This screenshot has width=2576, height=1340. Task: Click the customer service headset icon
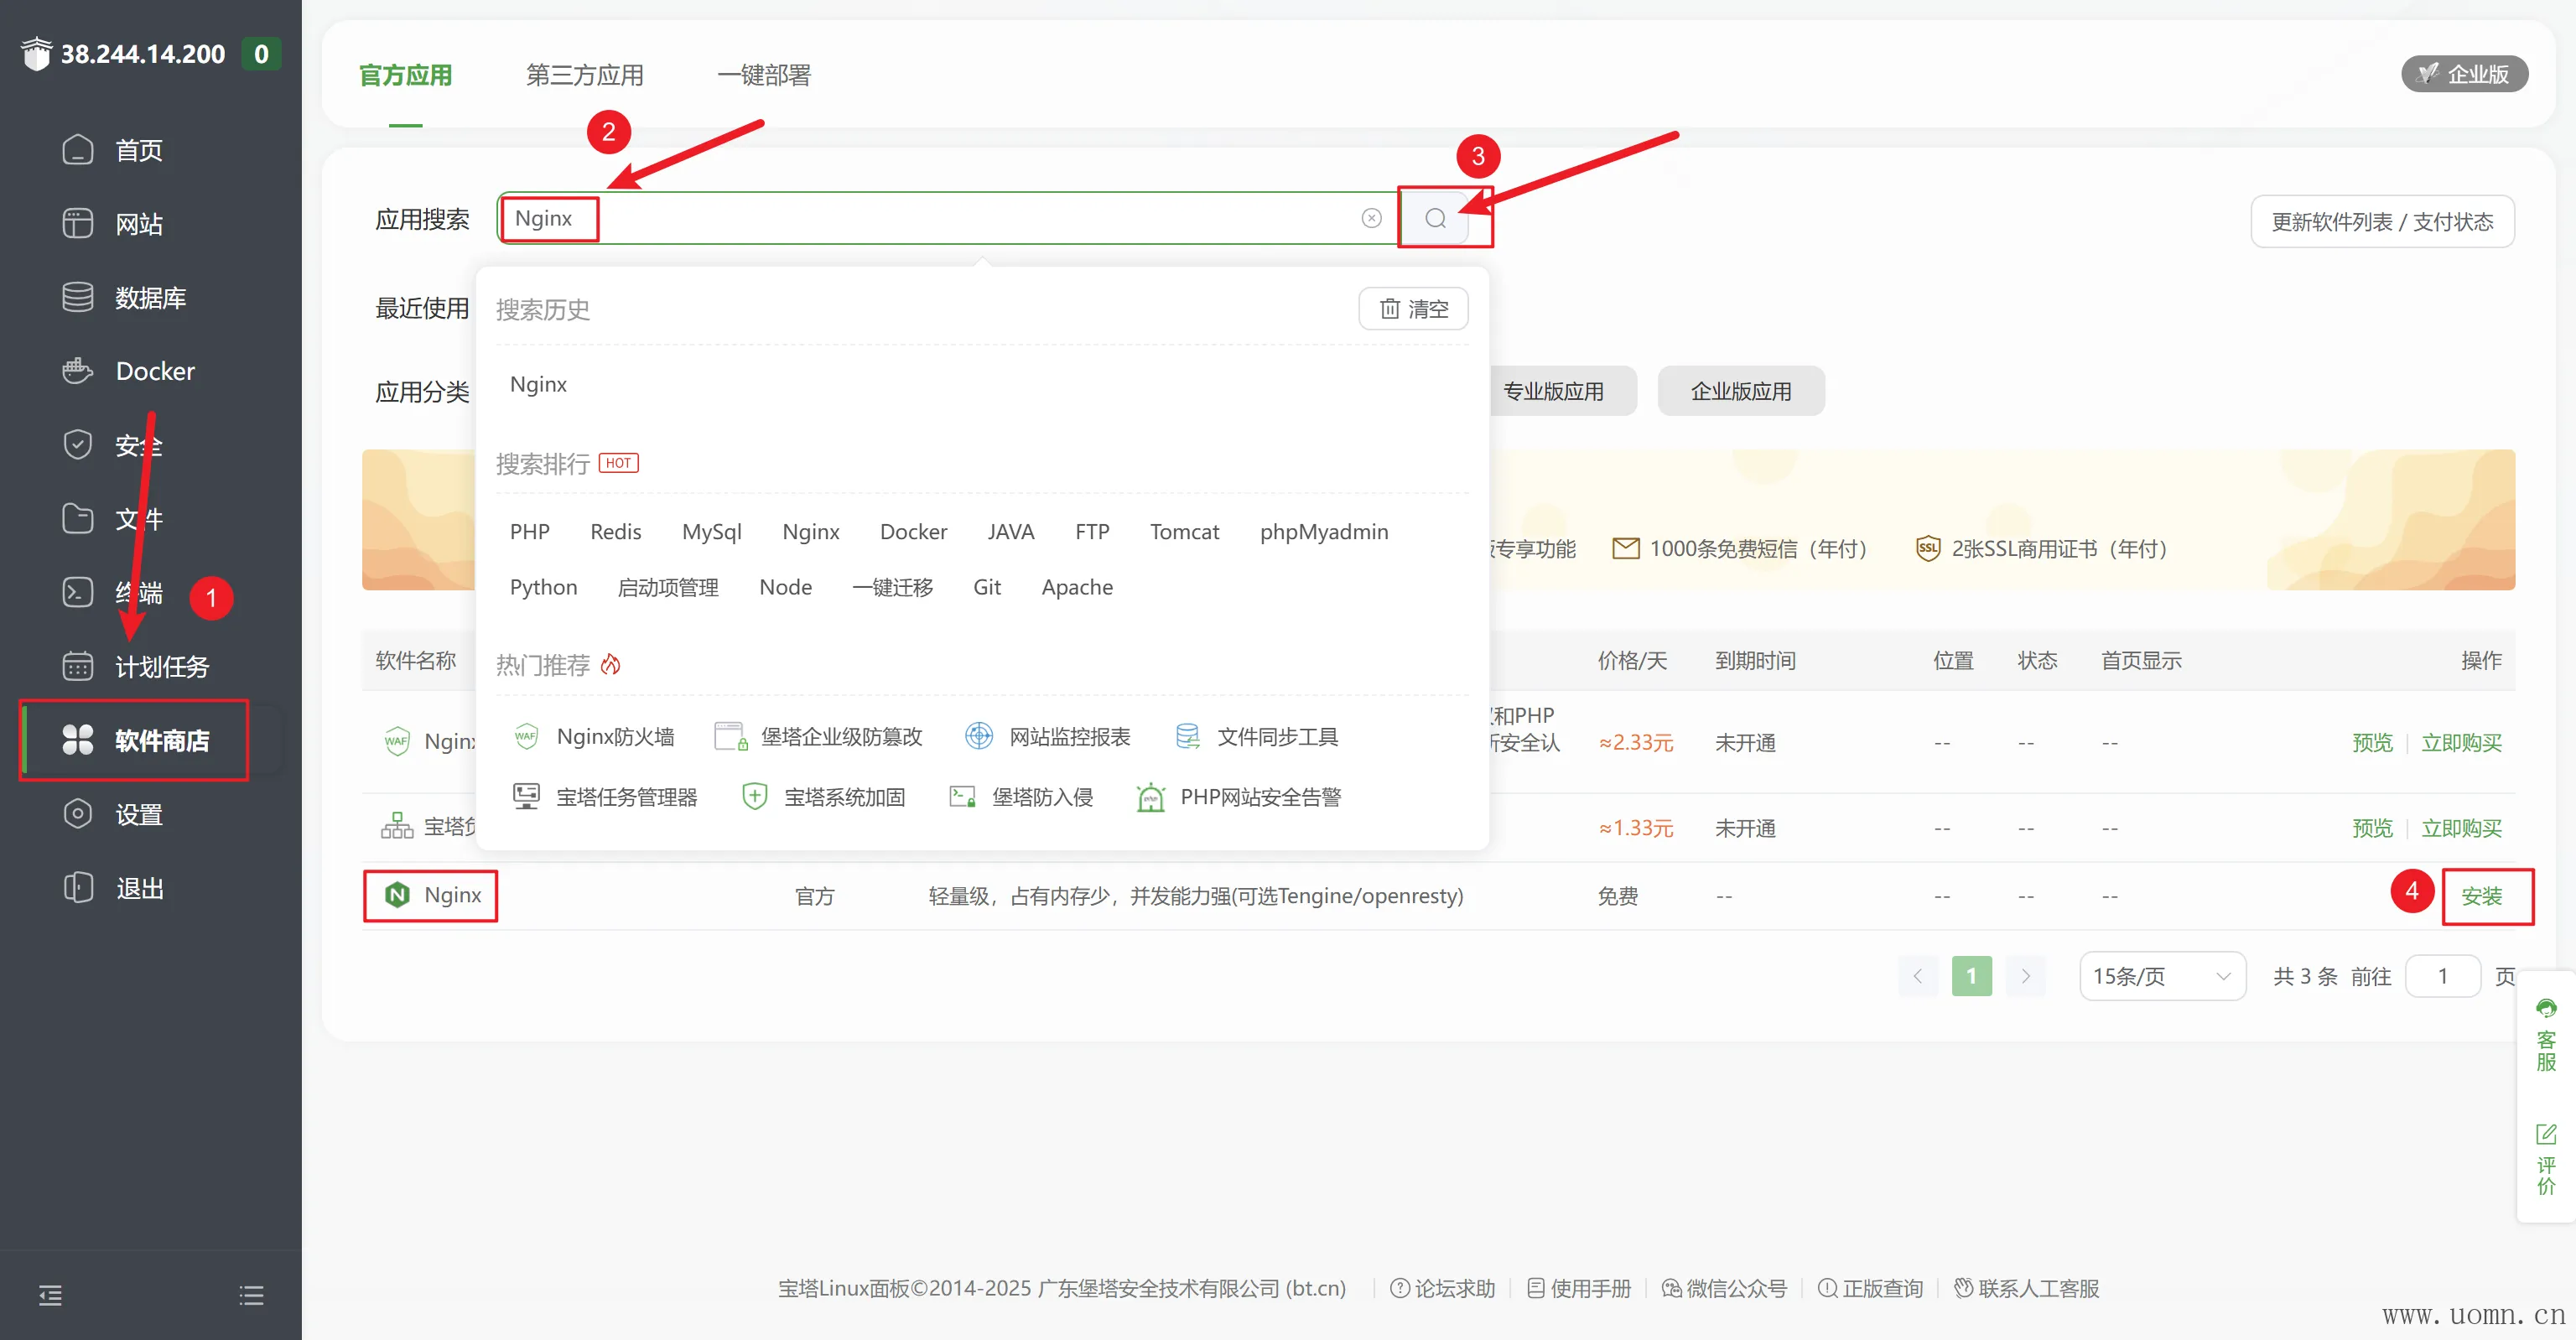pyautogui.click(x=2545, y=1008)
